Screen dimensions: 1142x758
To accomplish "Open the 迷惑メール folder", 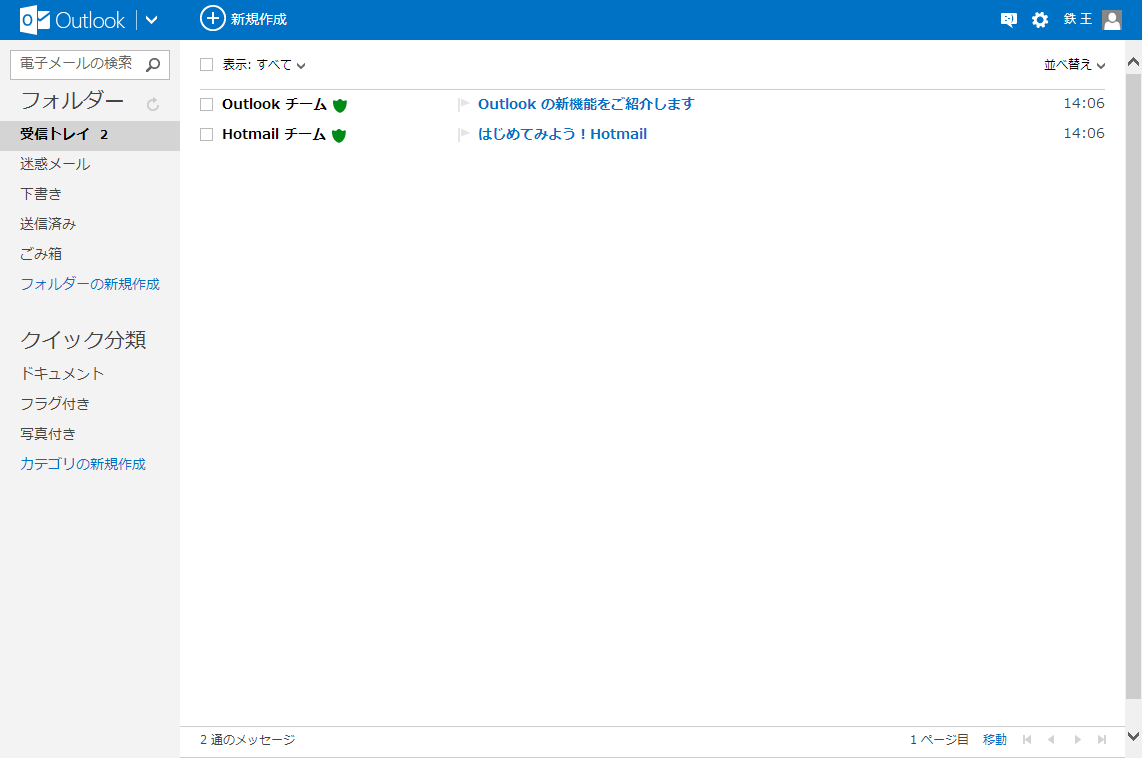I will tap(55, 165).
